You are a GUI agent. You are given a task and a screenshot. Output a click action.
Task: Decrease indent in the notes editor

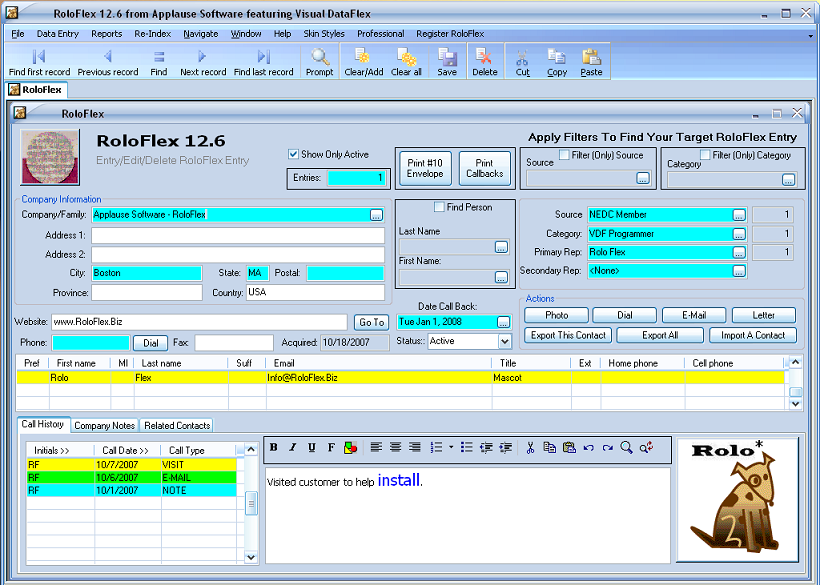click(x=486, y=448)
